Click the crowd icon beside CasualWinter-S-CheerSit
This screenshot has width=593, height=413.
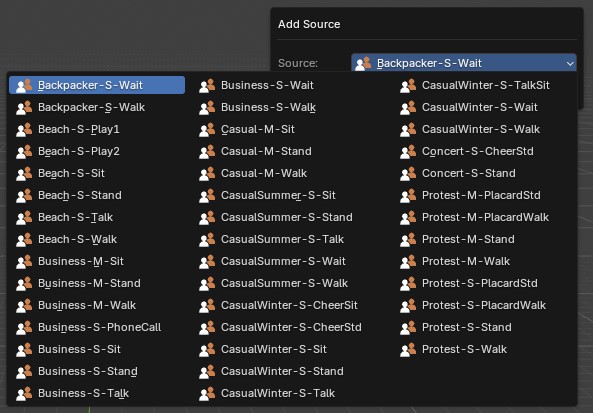point(207,305)
